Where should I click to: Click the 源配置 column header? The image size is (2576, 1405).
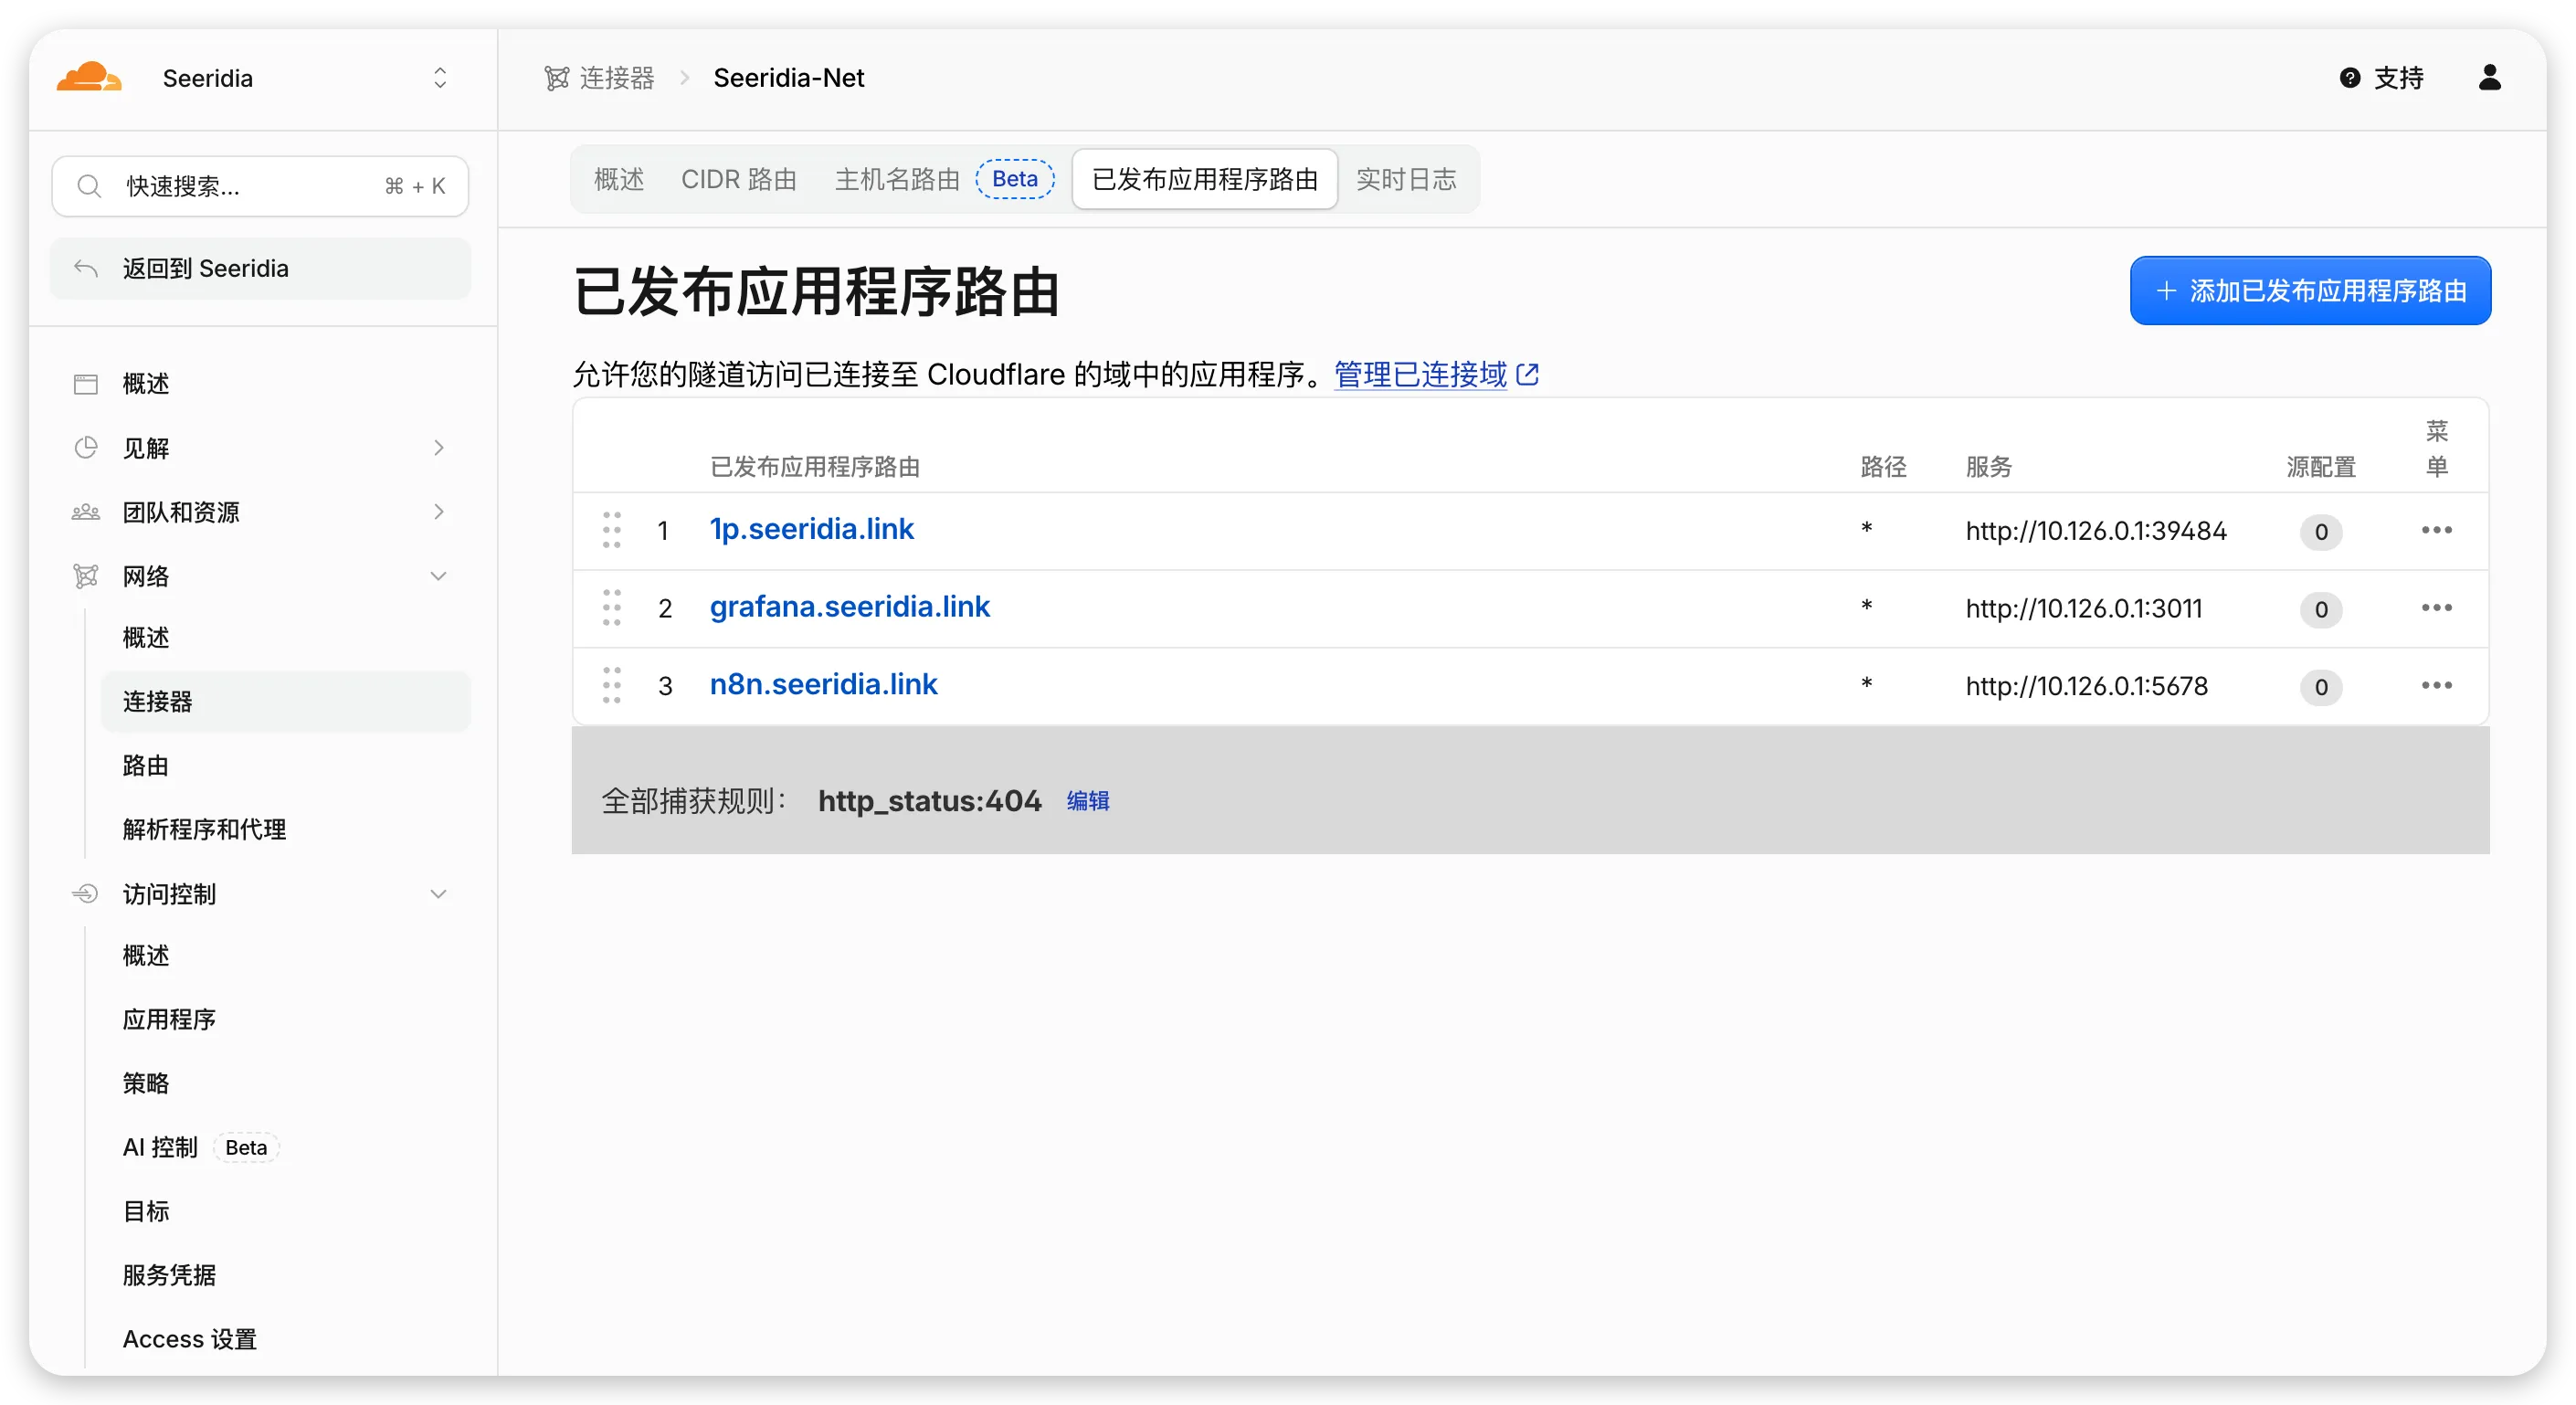pos(2321,467)
